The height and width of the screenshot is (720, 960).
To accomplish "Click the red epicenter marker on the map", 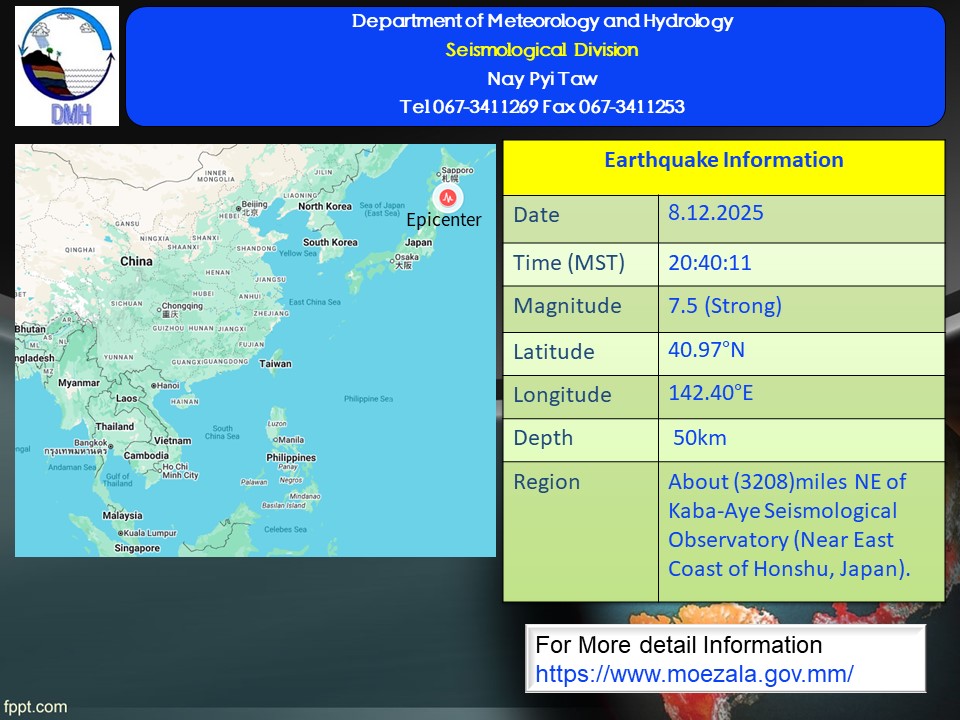I will (445, 198).
